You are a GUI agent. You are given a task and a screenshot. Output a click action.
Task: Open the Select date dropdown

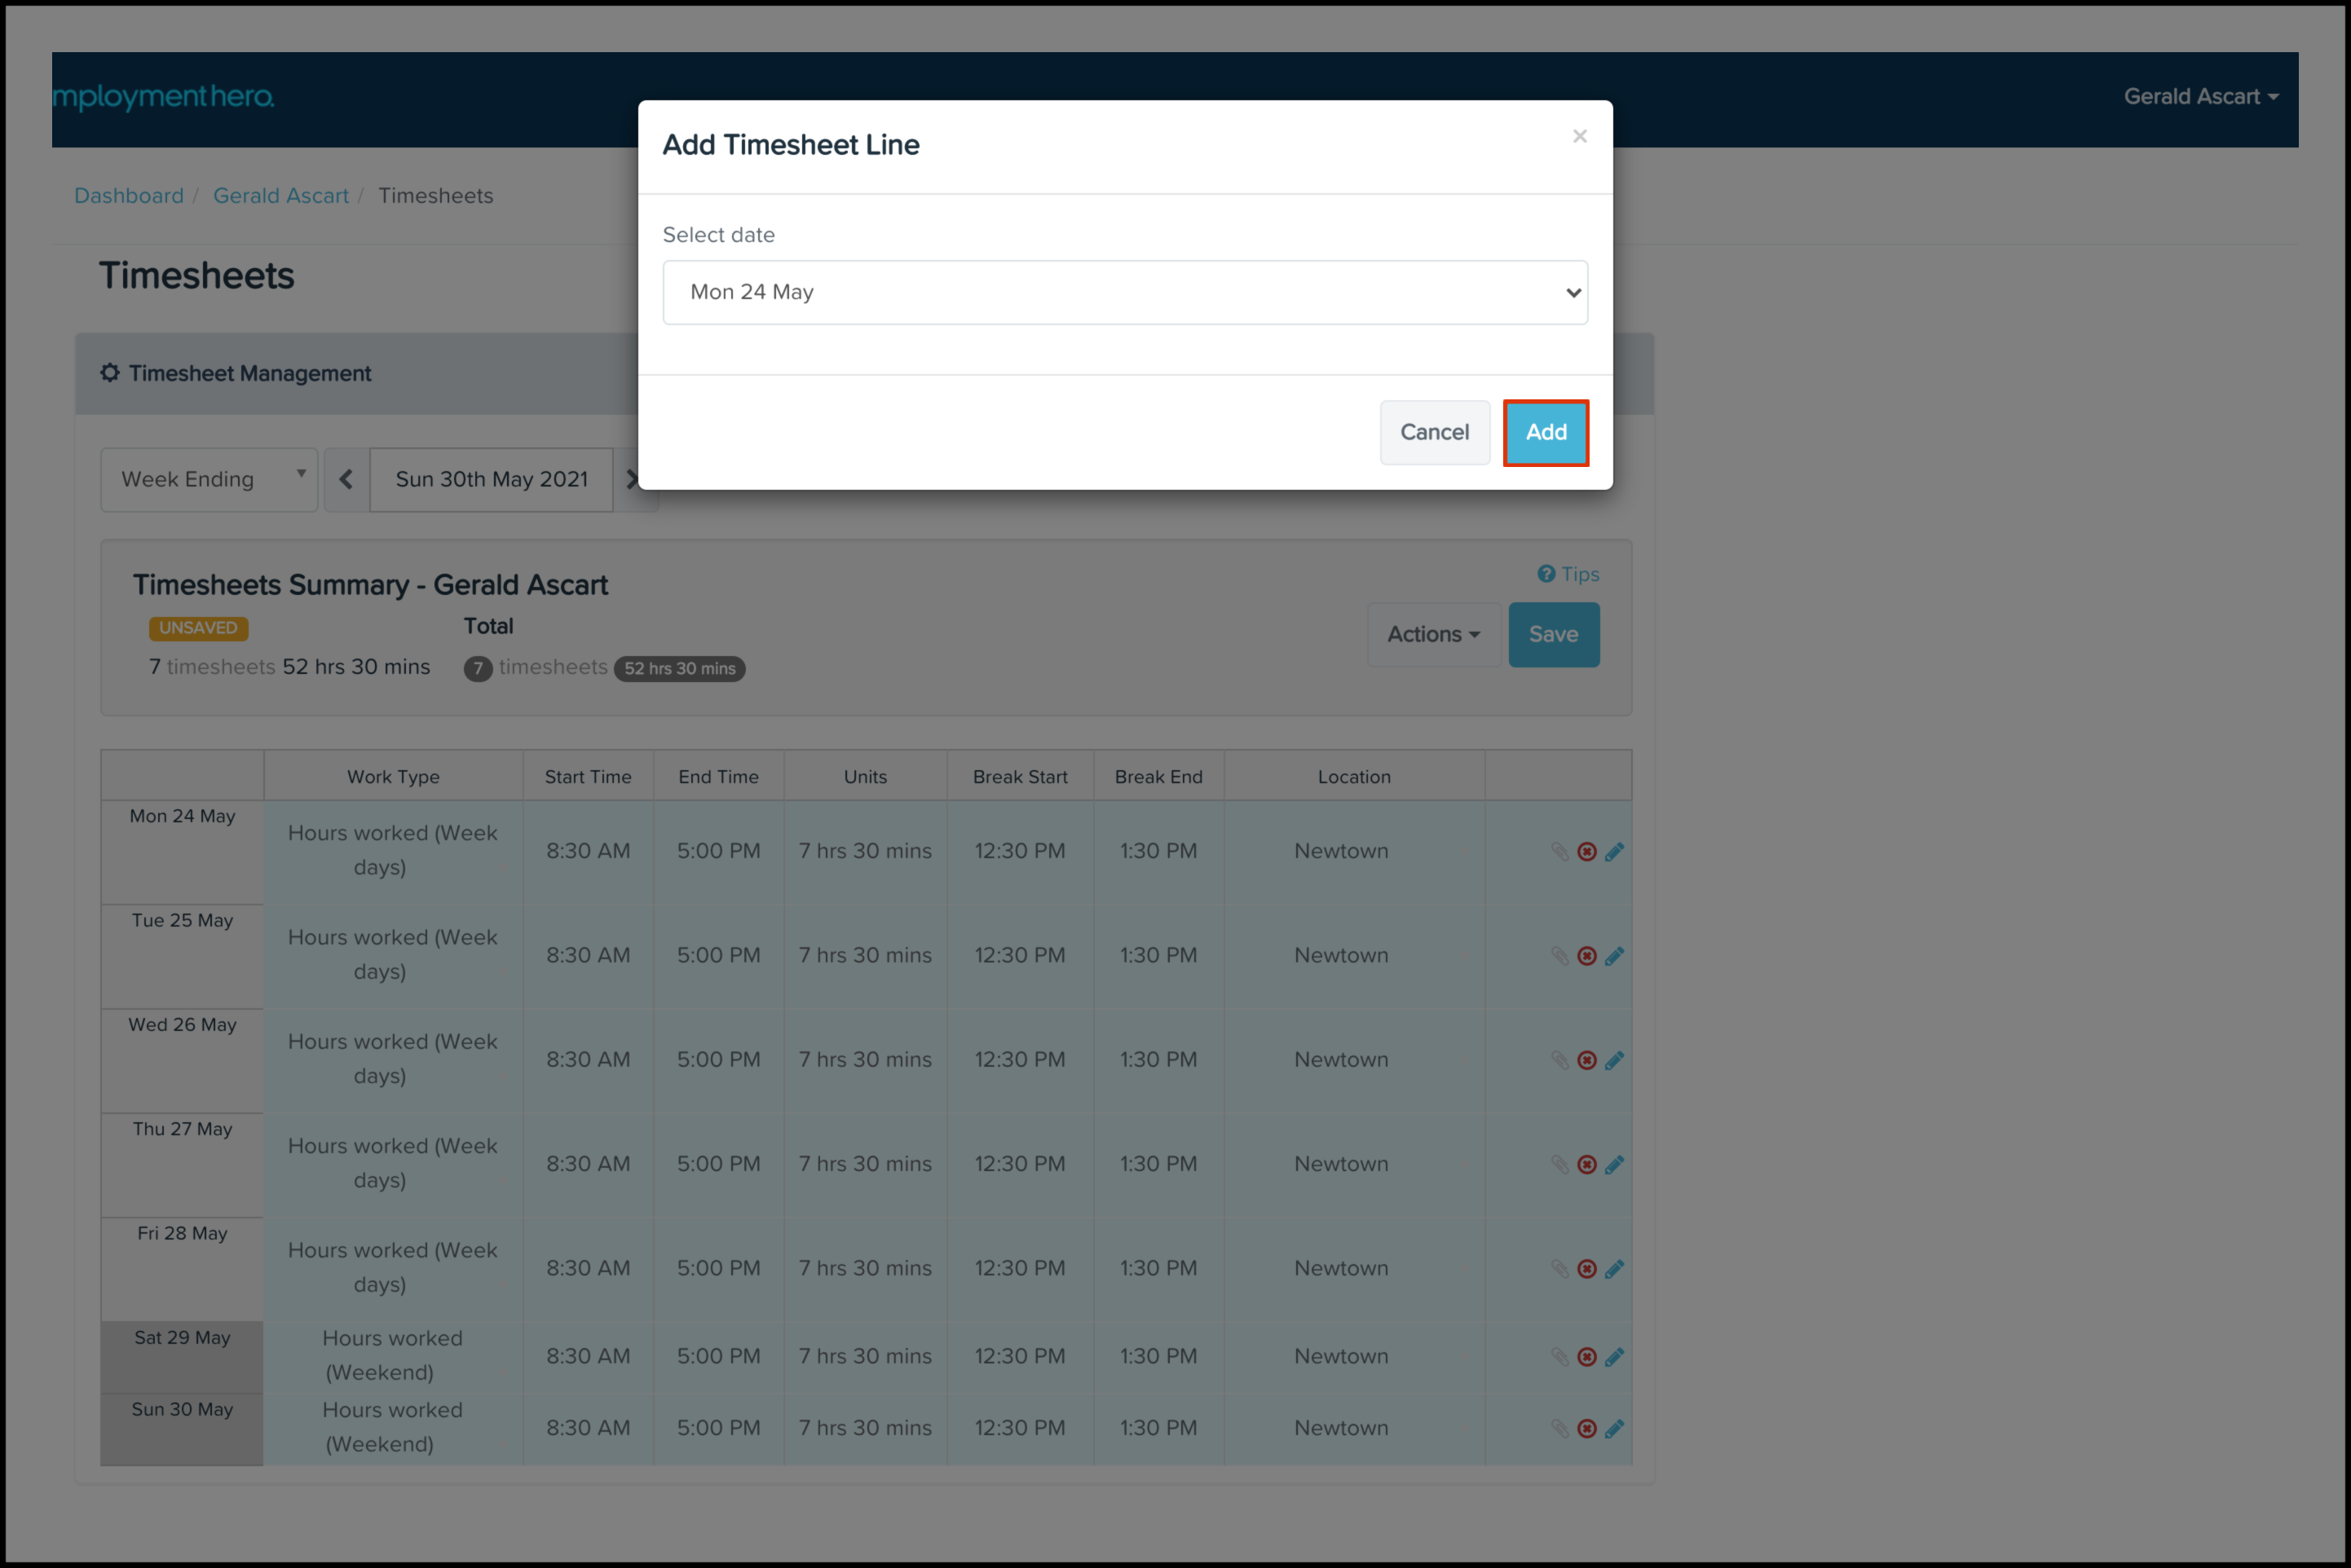(1124, 292)
